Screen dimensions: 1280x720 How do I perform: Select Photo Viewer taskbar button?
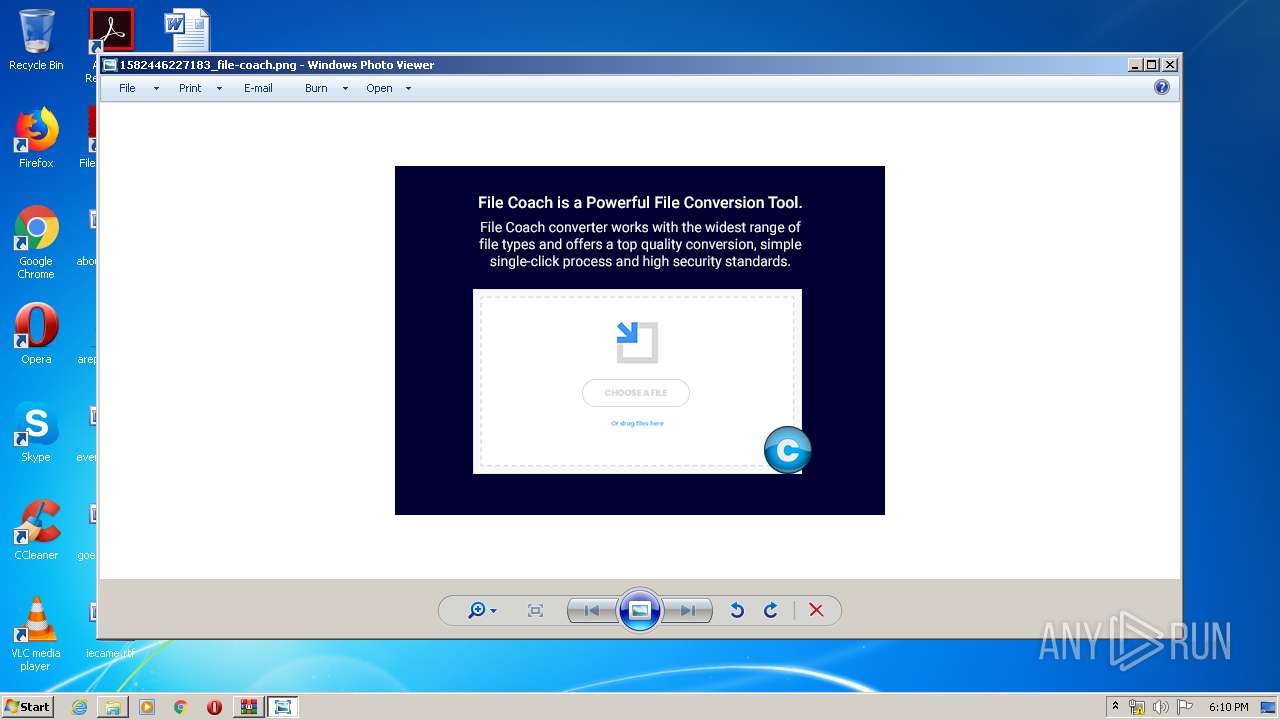pos(283,707)
